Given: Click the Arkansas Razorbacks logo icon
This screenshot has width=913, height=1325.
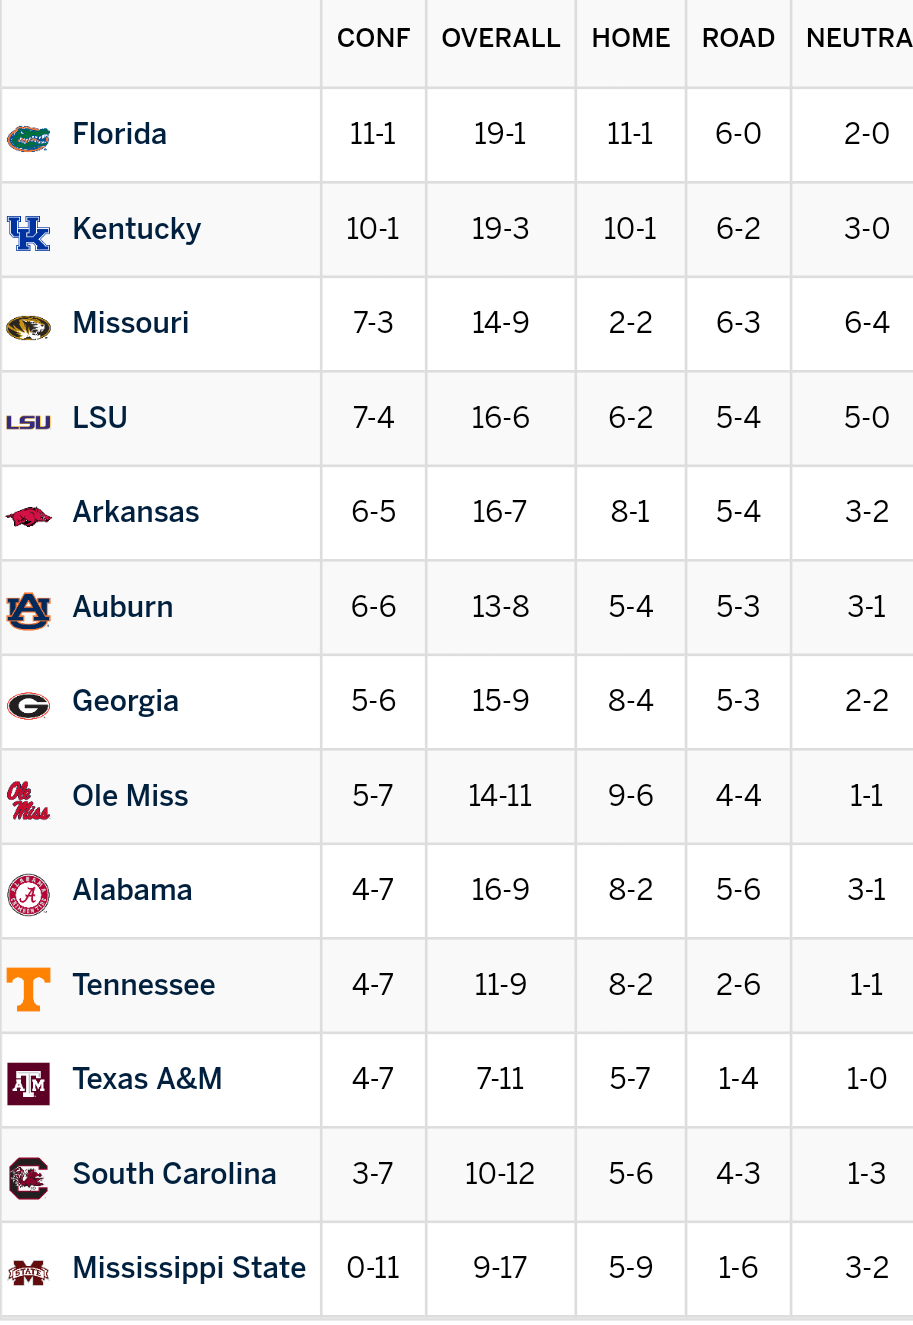Looking at the screenshot, I should point(28,516).
